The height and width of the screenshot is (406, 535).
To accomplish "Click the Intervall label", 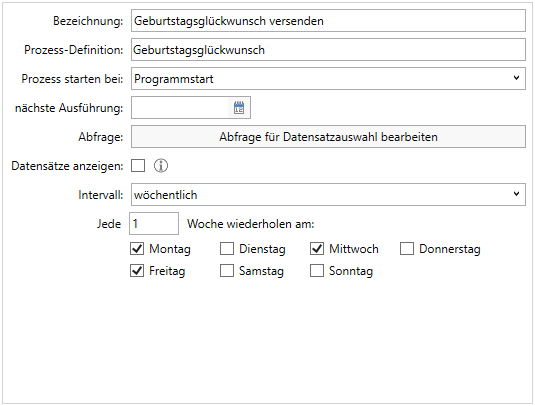I will pyautogui.click(x=101, y=195).
